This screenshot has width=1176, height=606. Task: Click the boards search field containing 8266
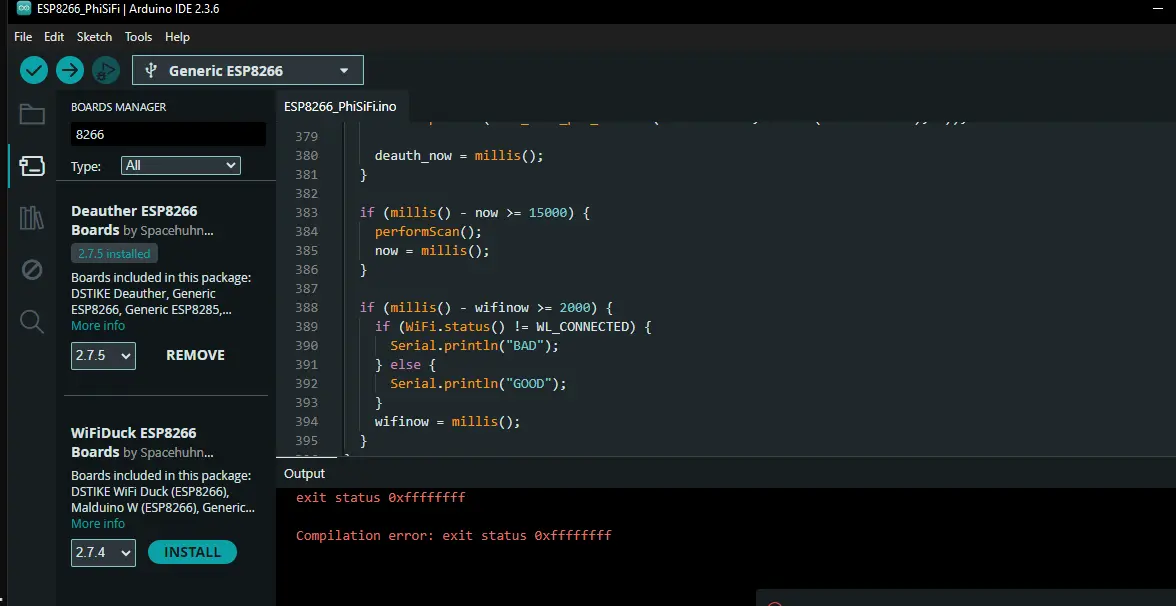coord(169,134)
